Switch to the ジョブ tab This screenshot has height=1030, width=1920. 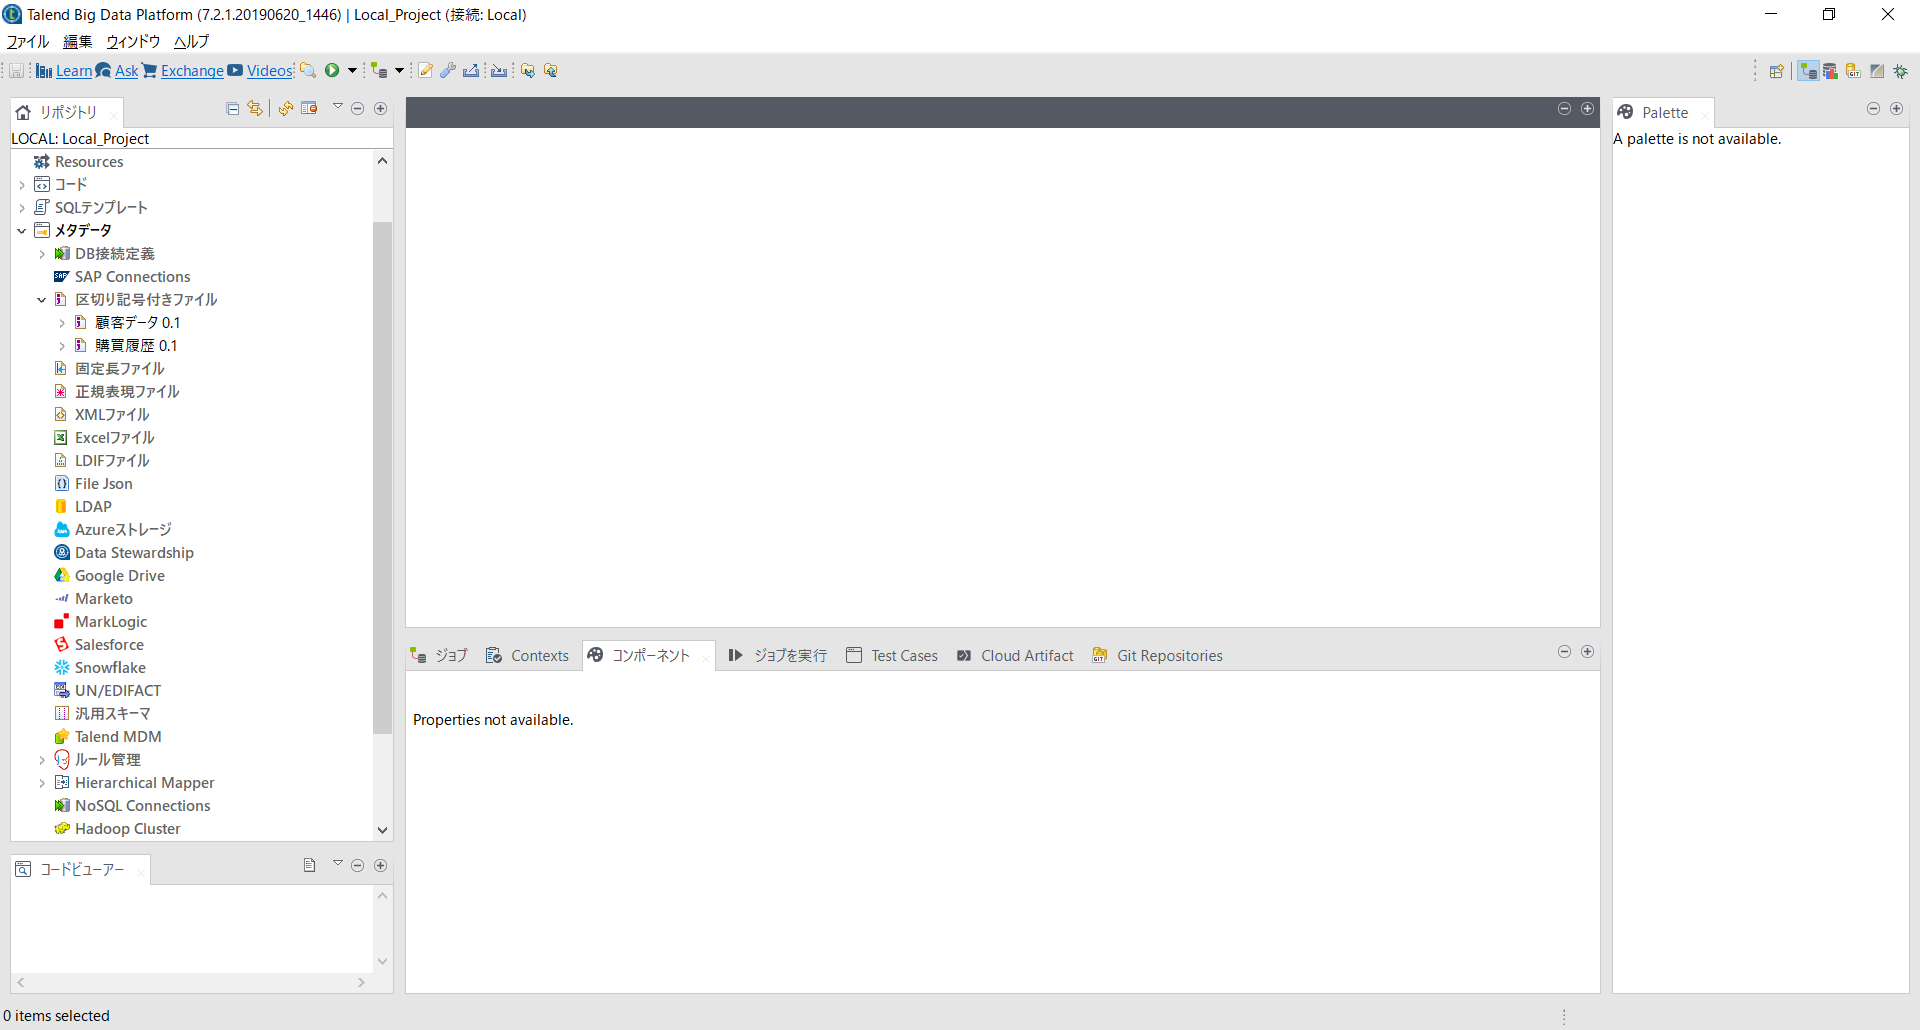439,656
